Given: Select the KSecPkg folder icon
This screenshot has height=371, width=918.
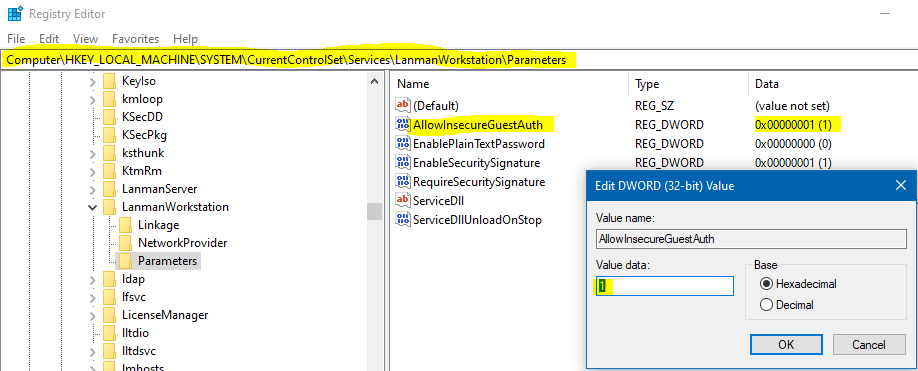Looking at the screenshot, I should coord(109,135).
